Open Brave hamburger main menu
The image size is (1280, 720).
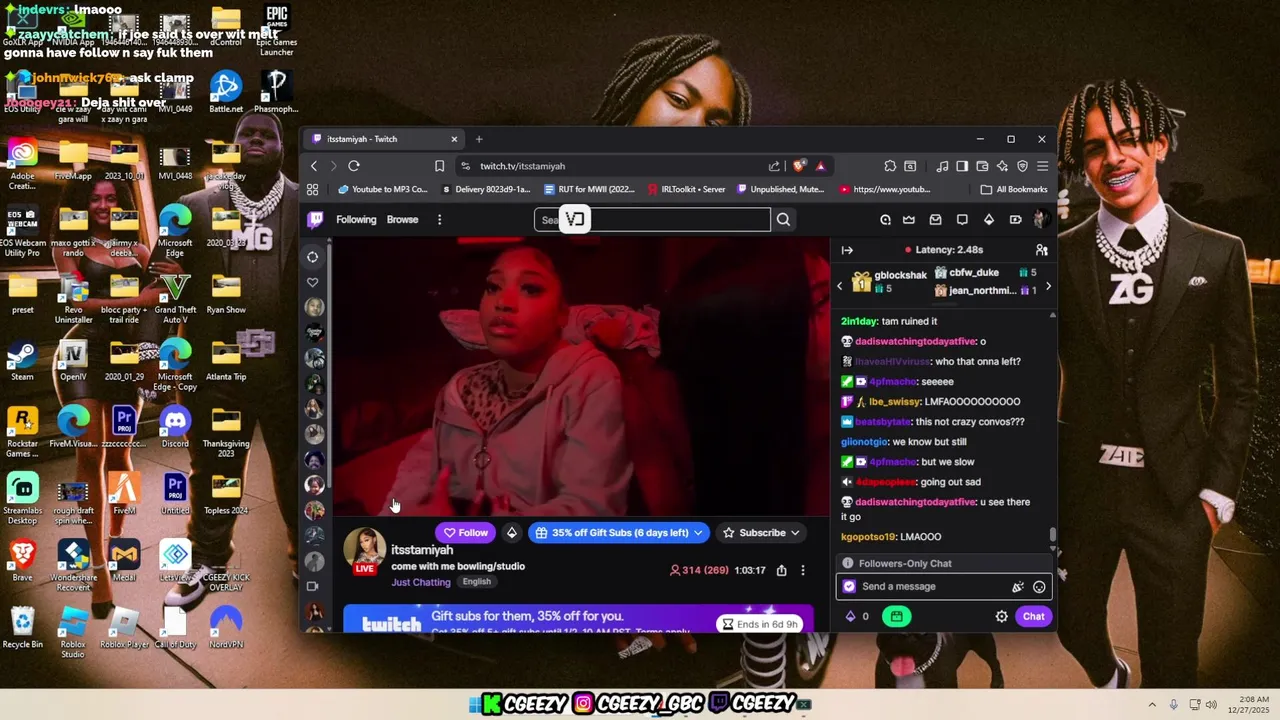point(1042,166)
